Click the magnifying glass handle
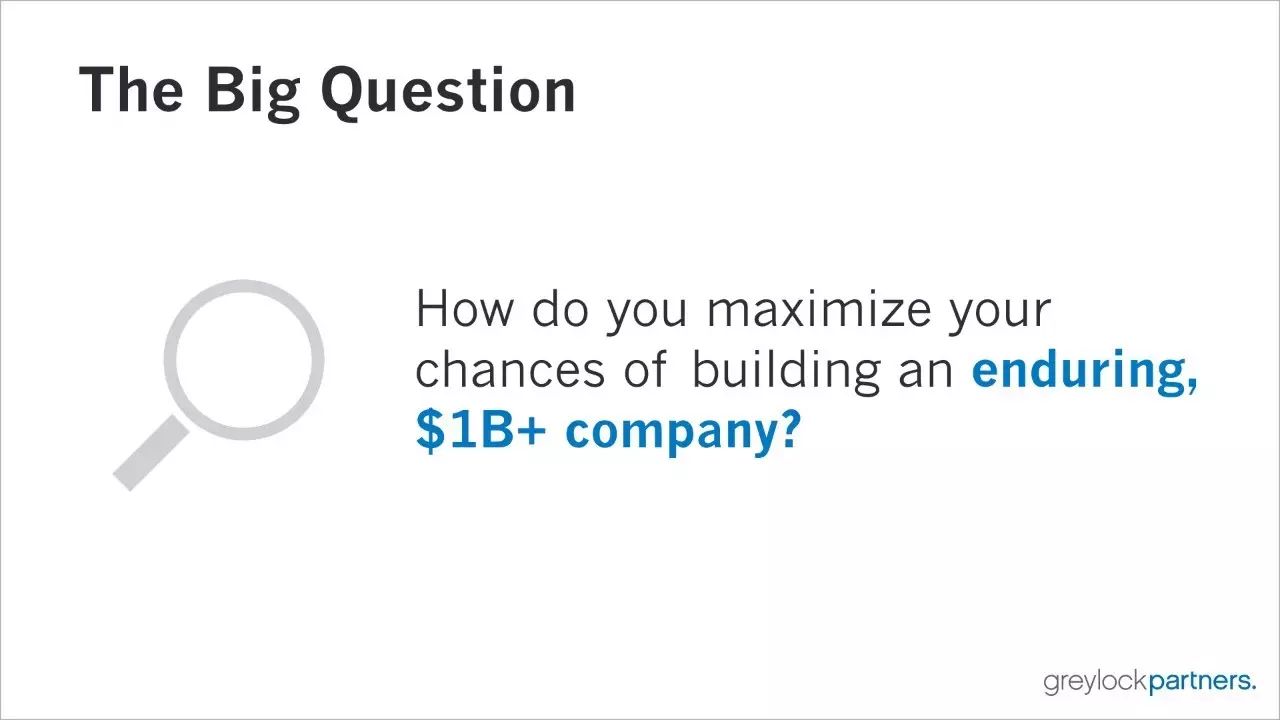The width and height of the screenshot is (1280, 720). [x=150, y=453]
